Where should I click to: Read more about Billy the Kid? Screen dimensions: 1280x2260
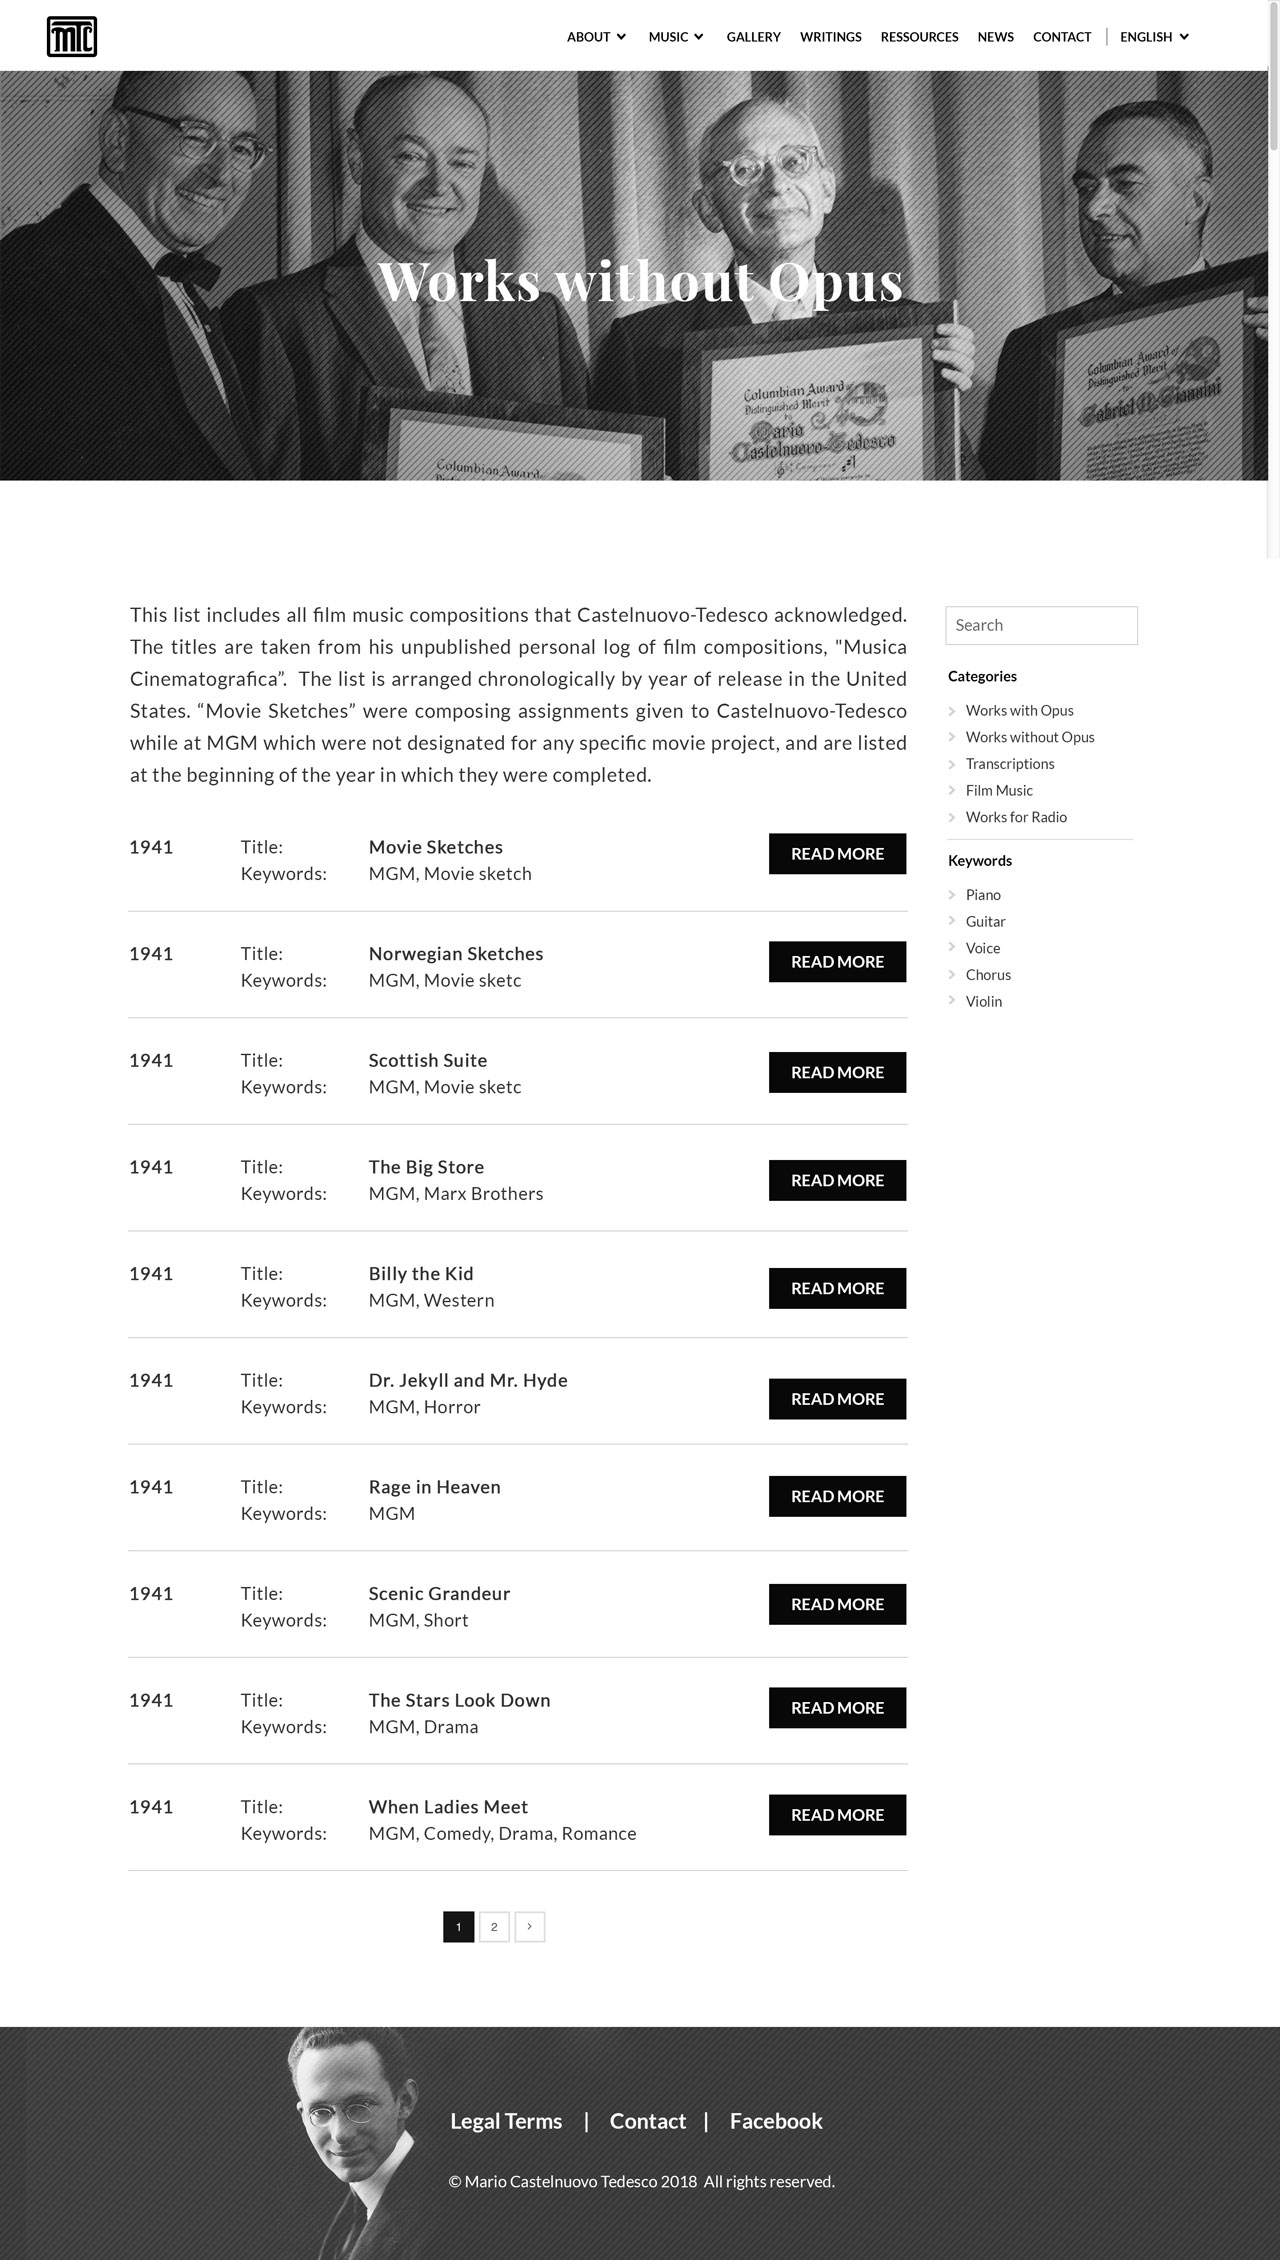coord(837,1288)
